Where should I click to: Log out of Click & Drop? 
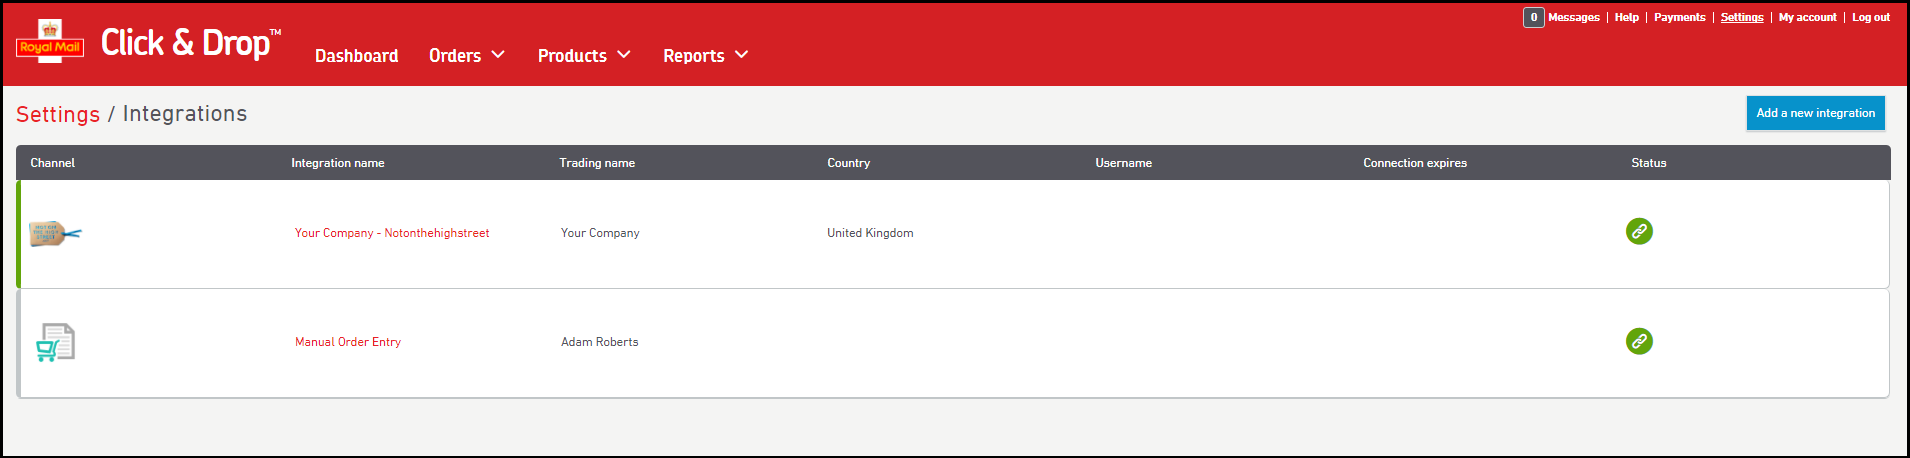(1870, 17)
